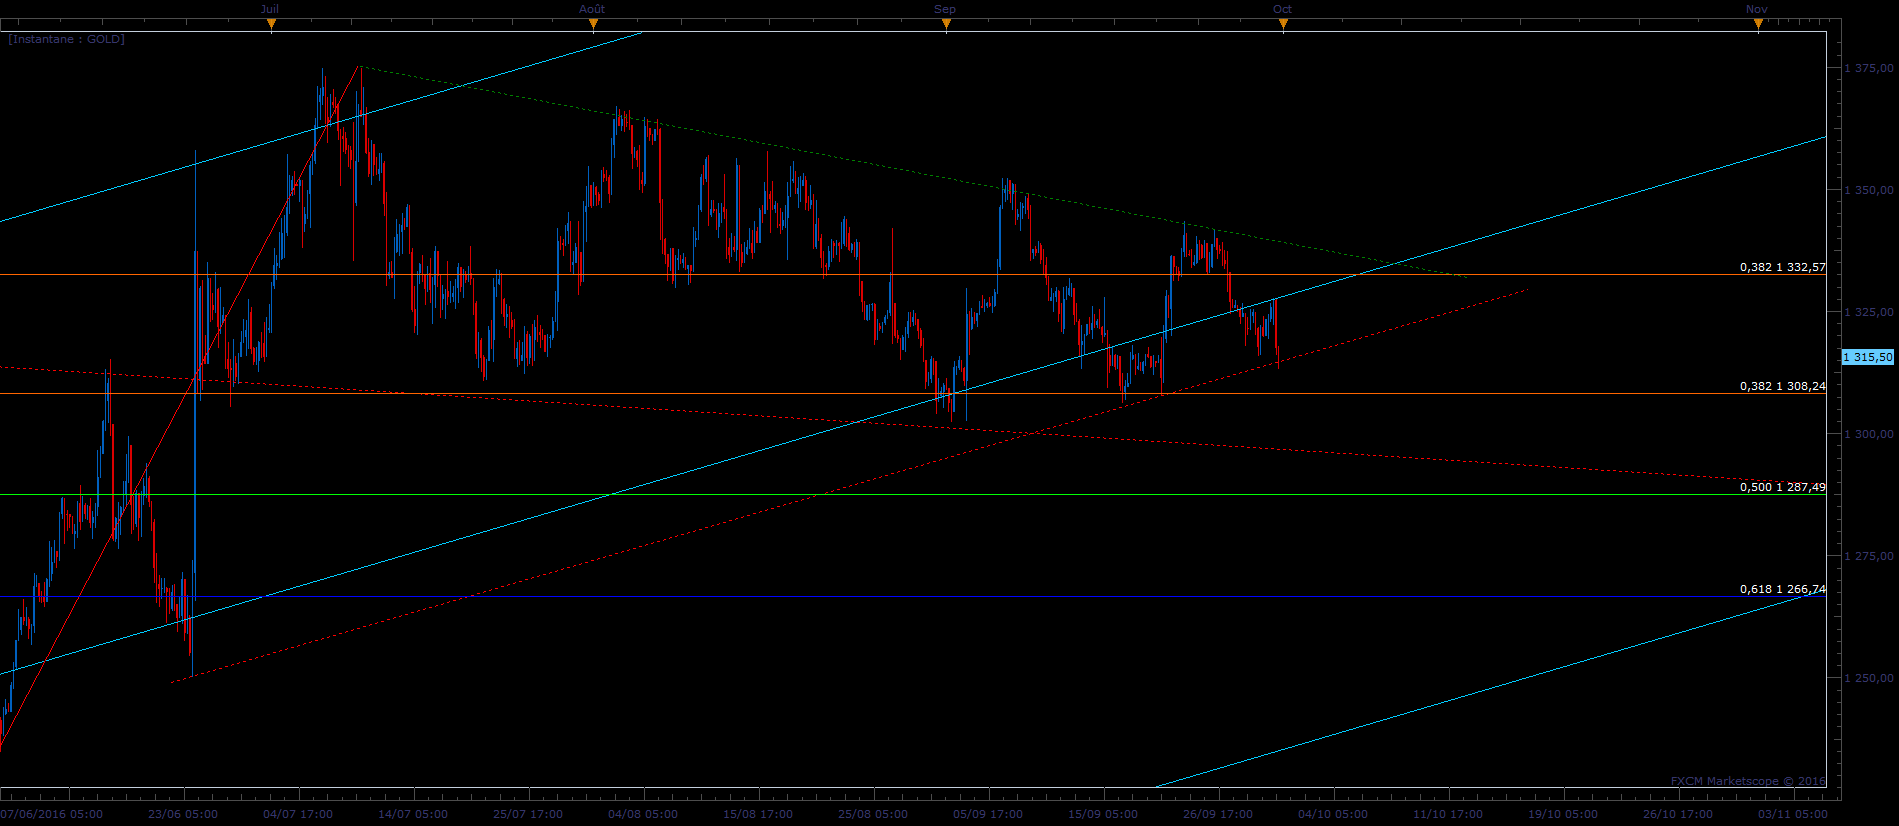Click the current price tag 1 315,50

point(1868,357)
